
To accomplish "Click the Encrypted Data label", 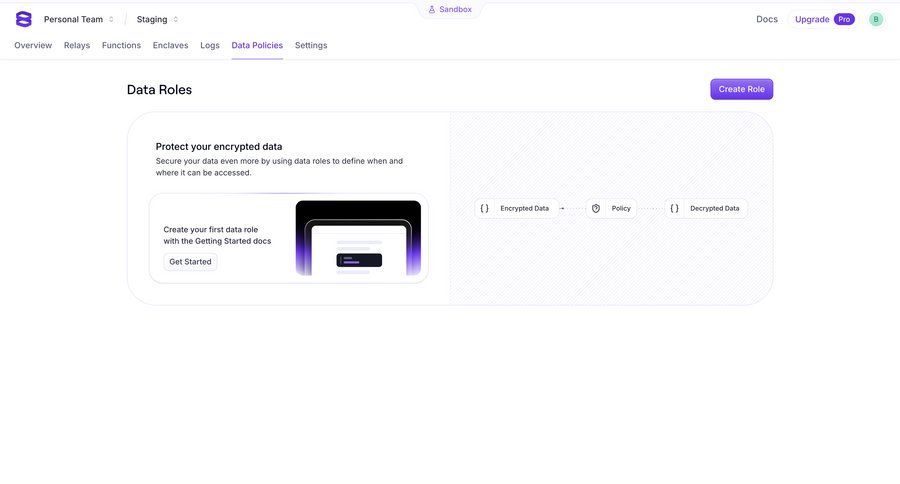I will click(x=525, y=208).
